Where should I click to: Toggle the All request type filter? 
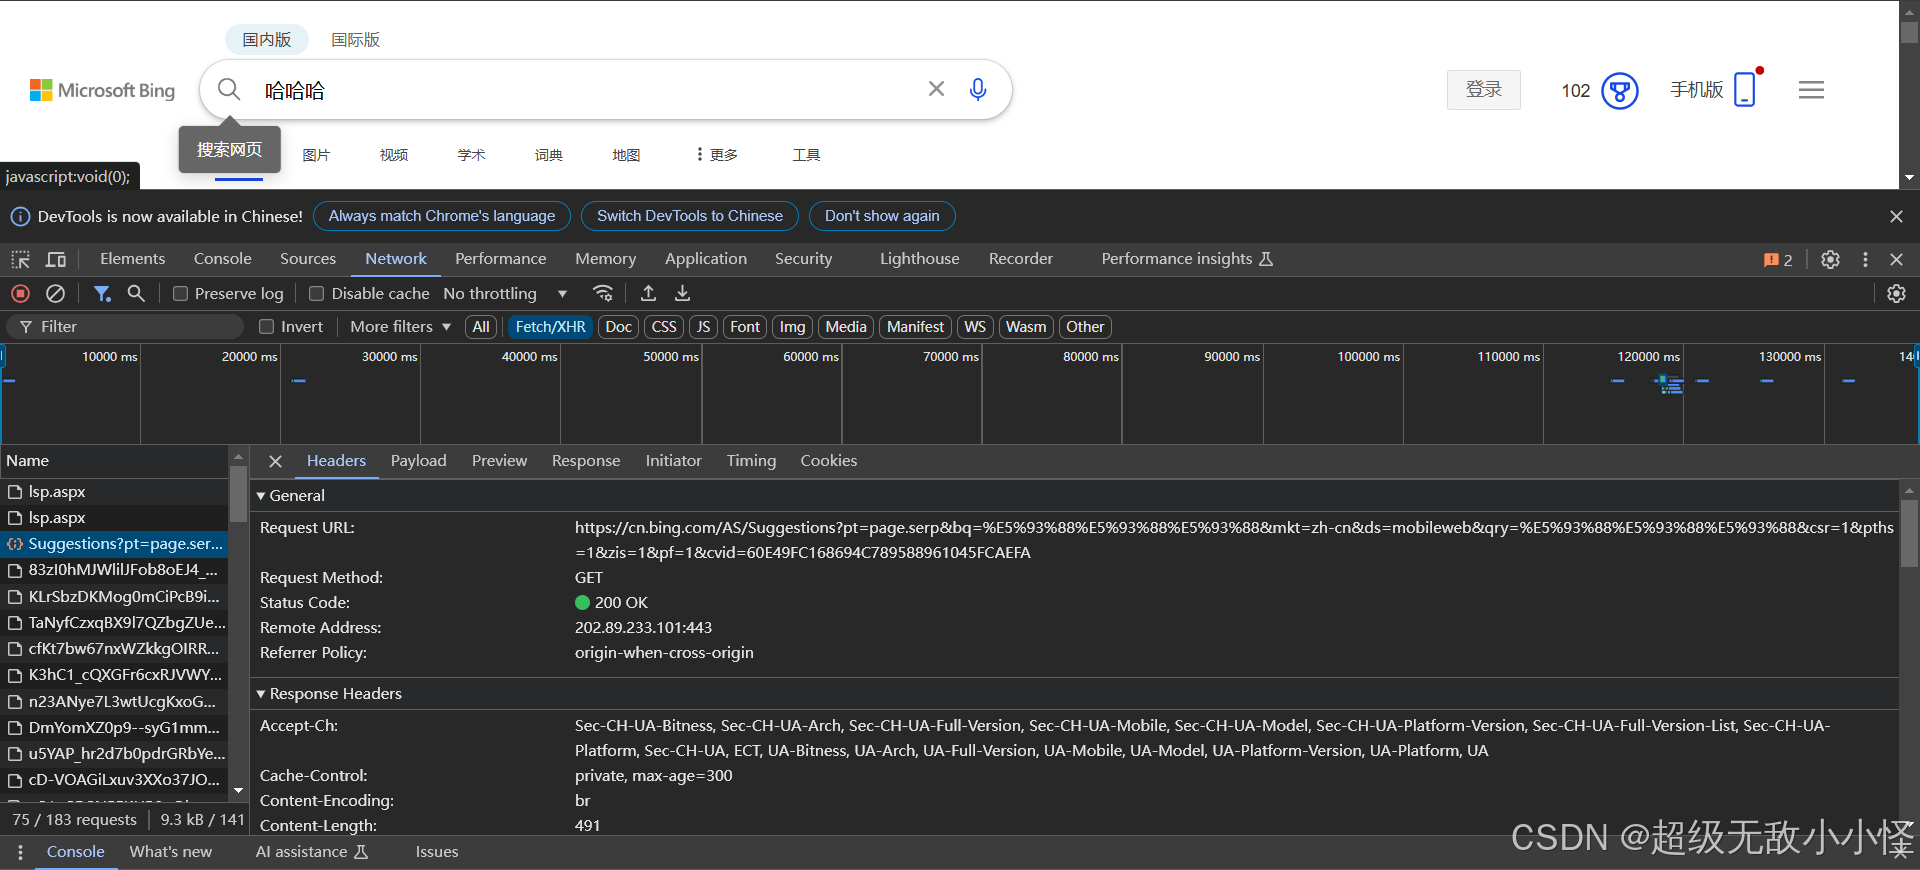tap(481, 327)
